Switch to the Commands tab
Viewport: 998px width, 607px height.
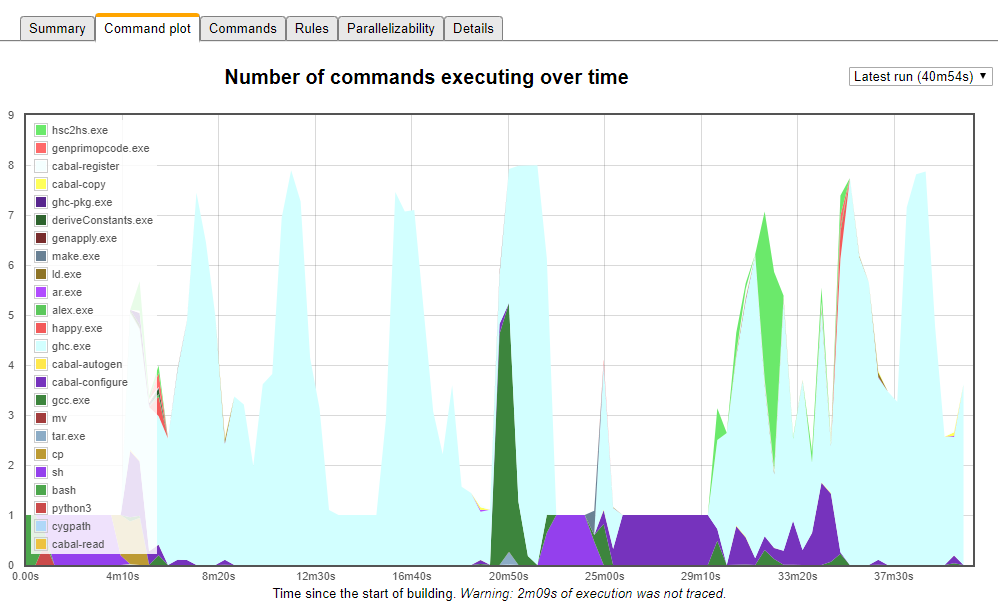pyautogui.click(x=242, y=29)
